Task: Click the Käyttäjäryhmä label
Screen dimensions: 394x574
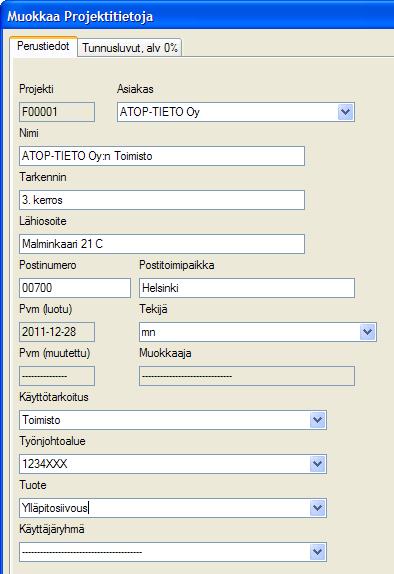Action: [x=52, y=529]
